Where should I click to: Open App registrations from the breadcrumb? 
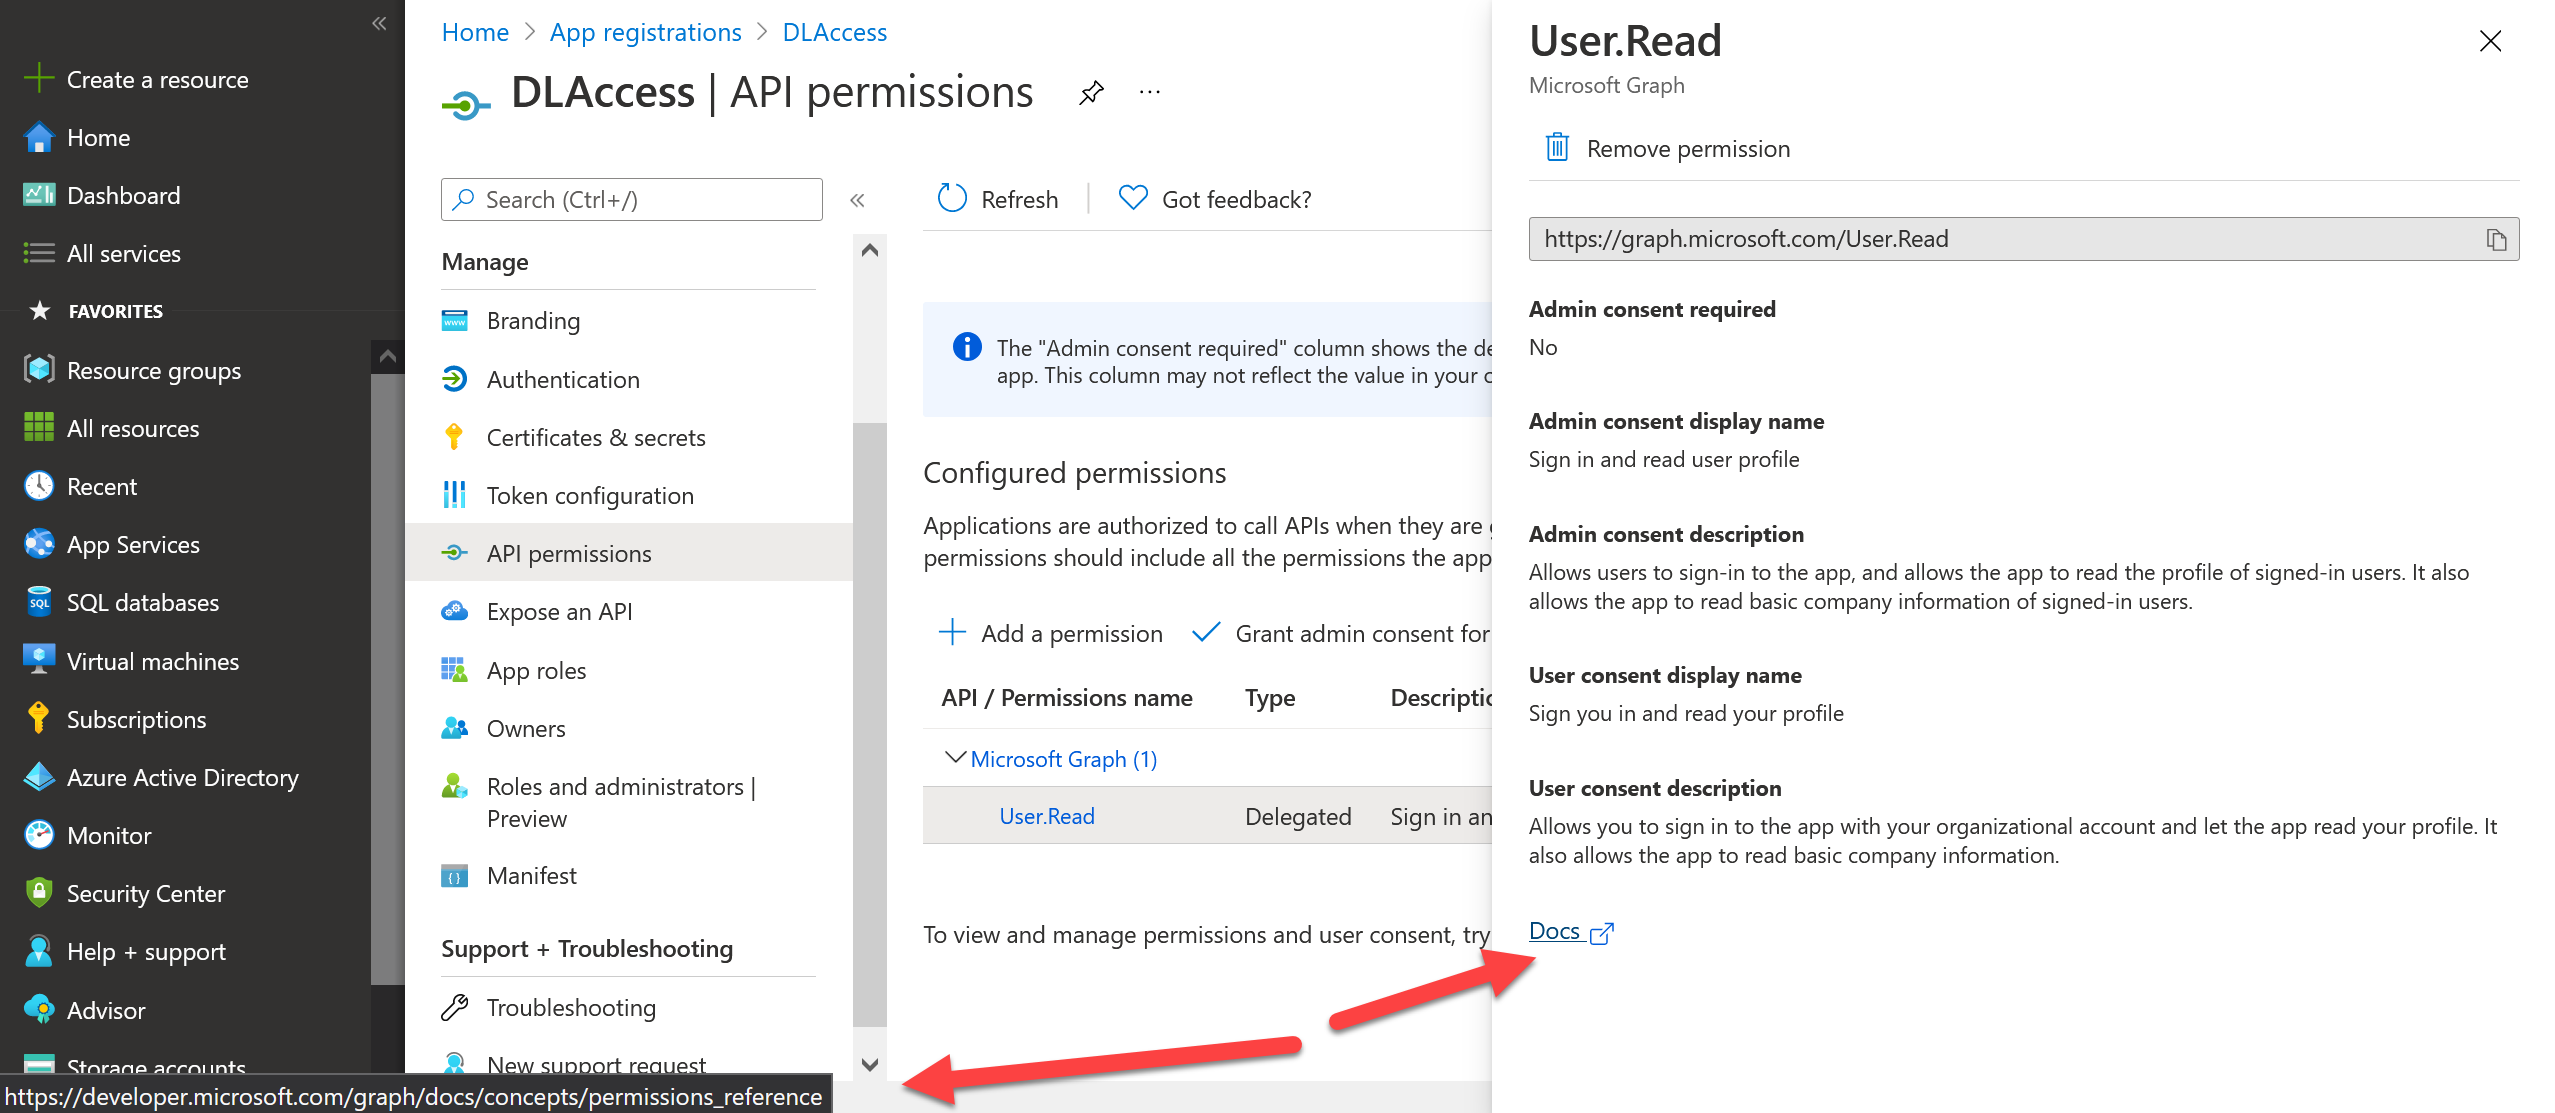pos(645,31)
